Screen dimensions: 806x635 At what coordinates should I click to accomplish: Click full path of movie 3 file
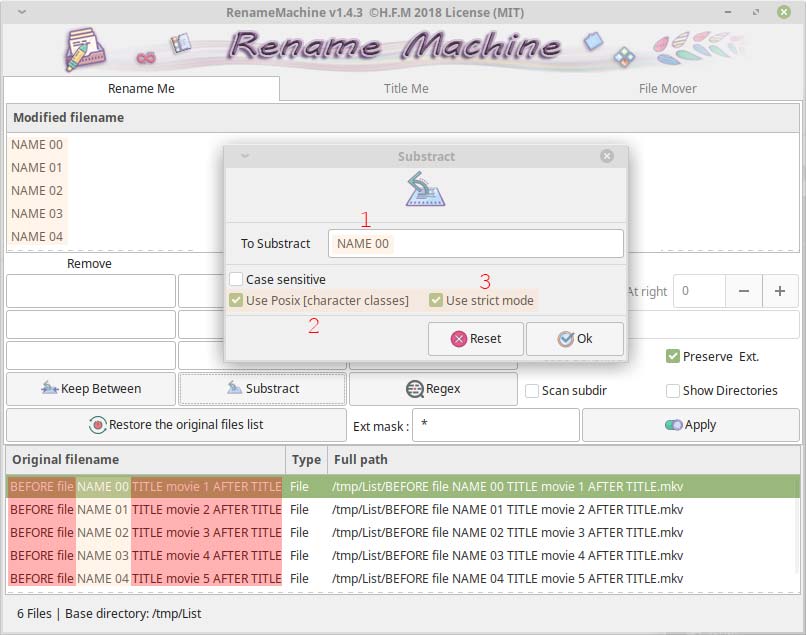(507, 533)
